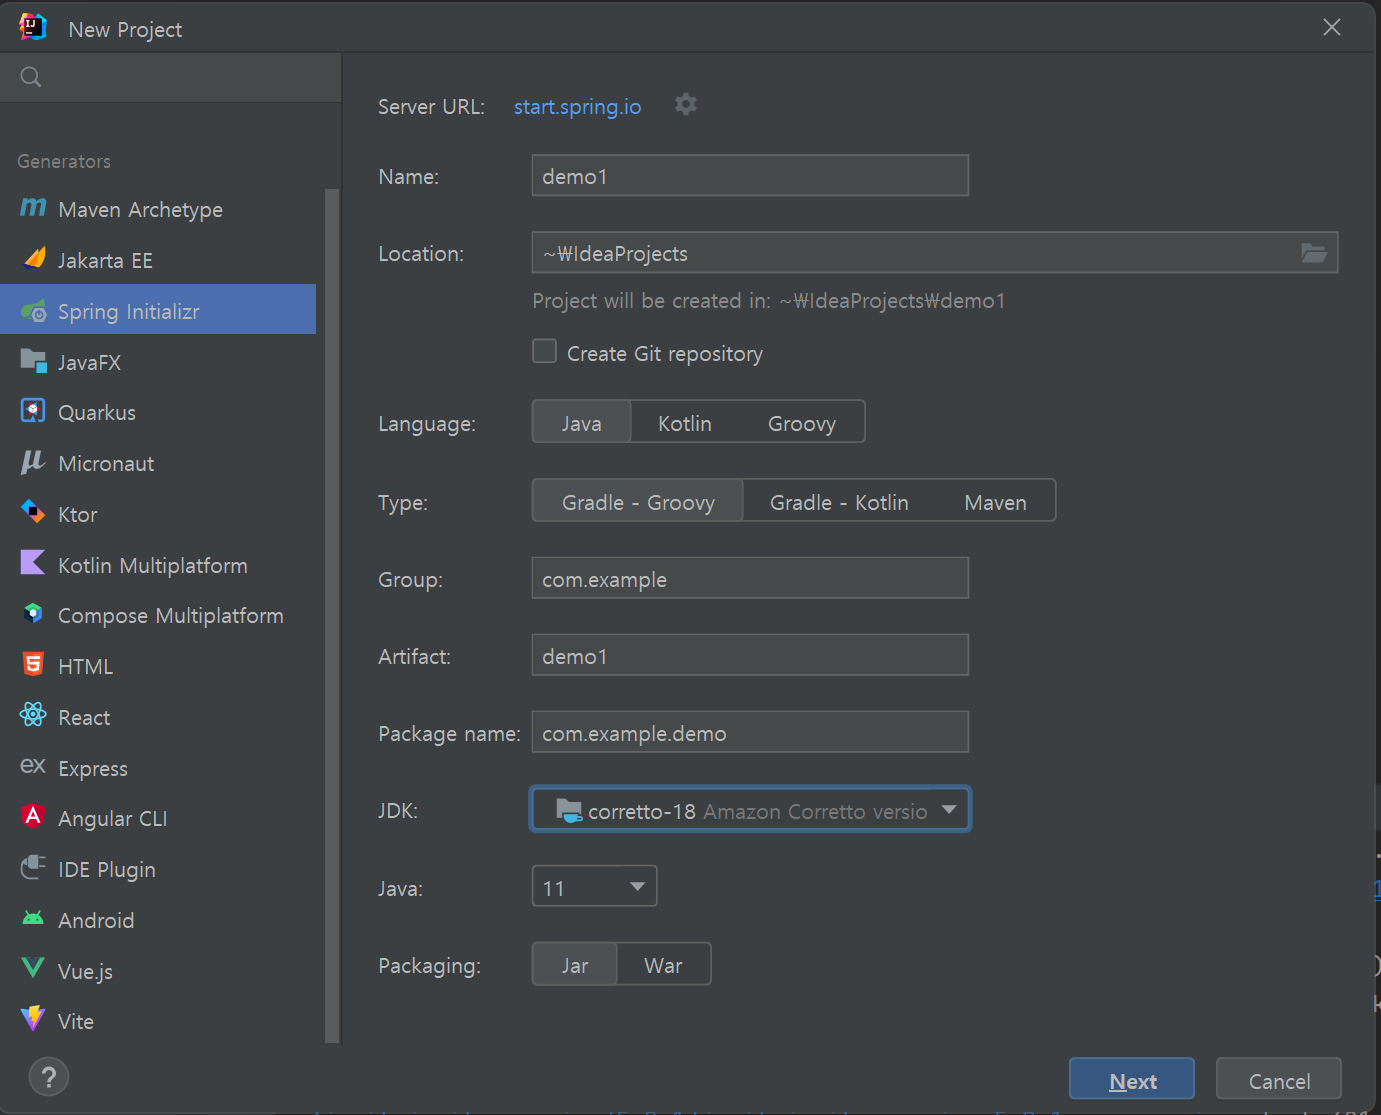1381x1115 pixels.
Task: Select Kotlin language option
Action: [685, 423]
